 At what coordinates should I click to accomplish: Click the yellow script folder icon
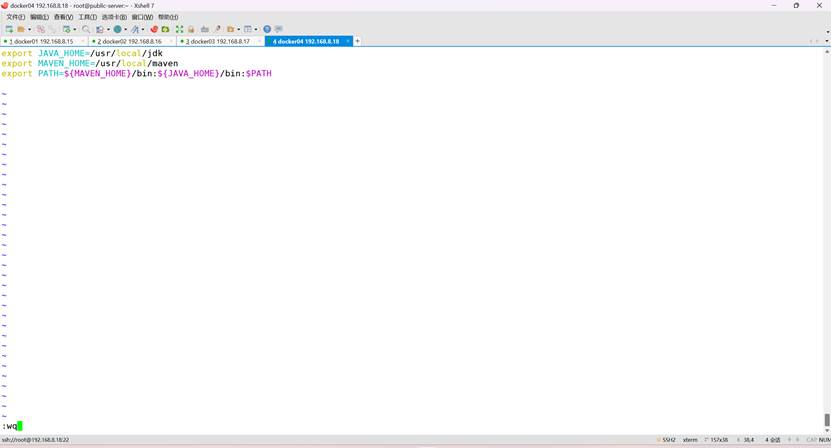click(x=231, y=29)
